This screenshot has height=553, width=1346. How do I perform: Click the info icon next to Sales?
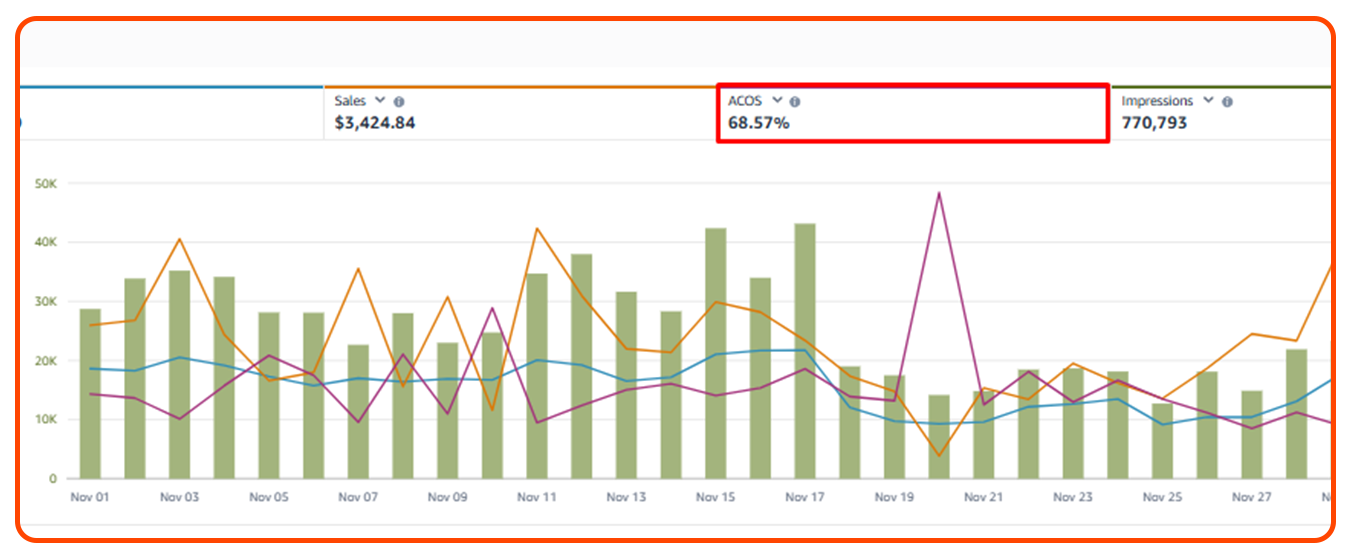(399, 101)
